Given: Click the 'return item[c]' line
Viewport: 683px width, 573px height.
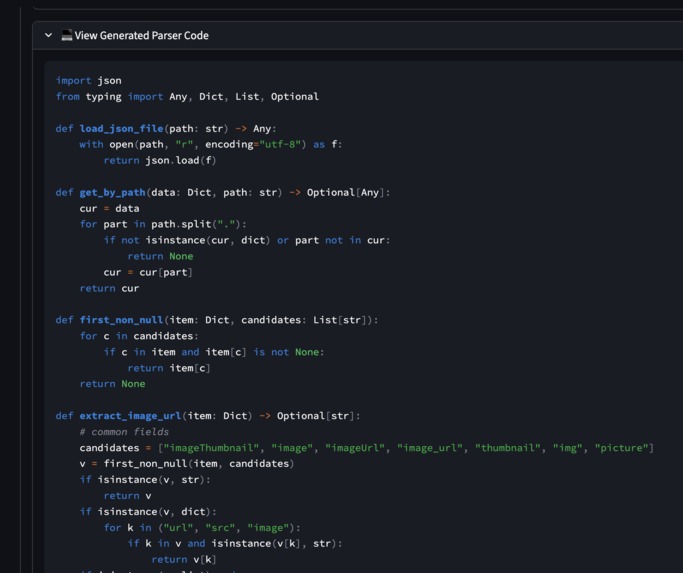Looking at the screenshot, I should click(169, 368).
